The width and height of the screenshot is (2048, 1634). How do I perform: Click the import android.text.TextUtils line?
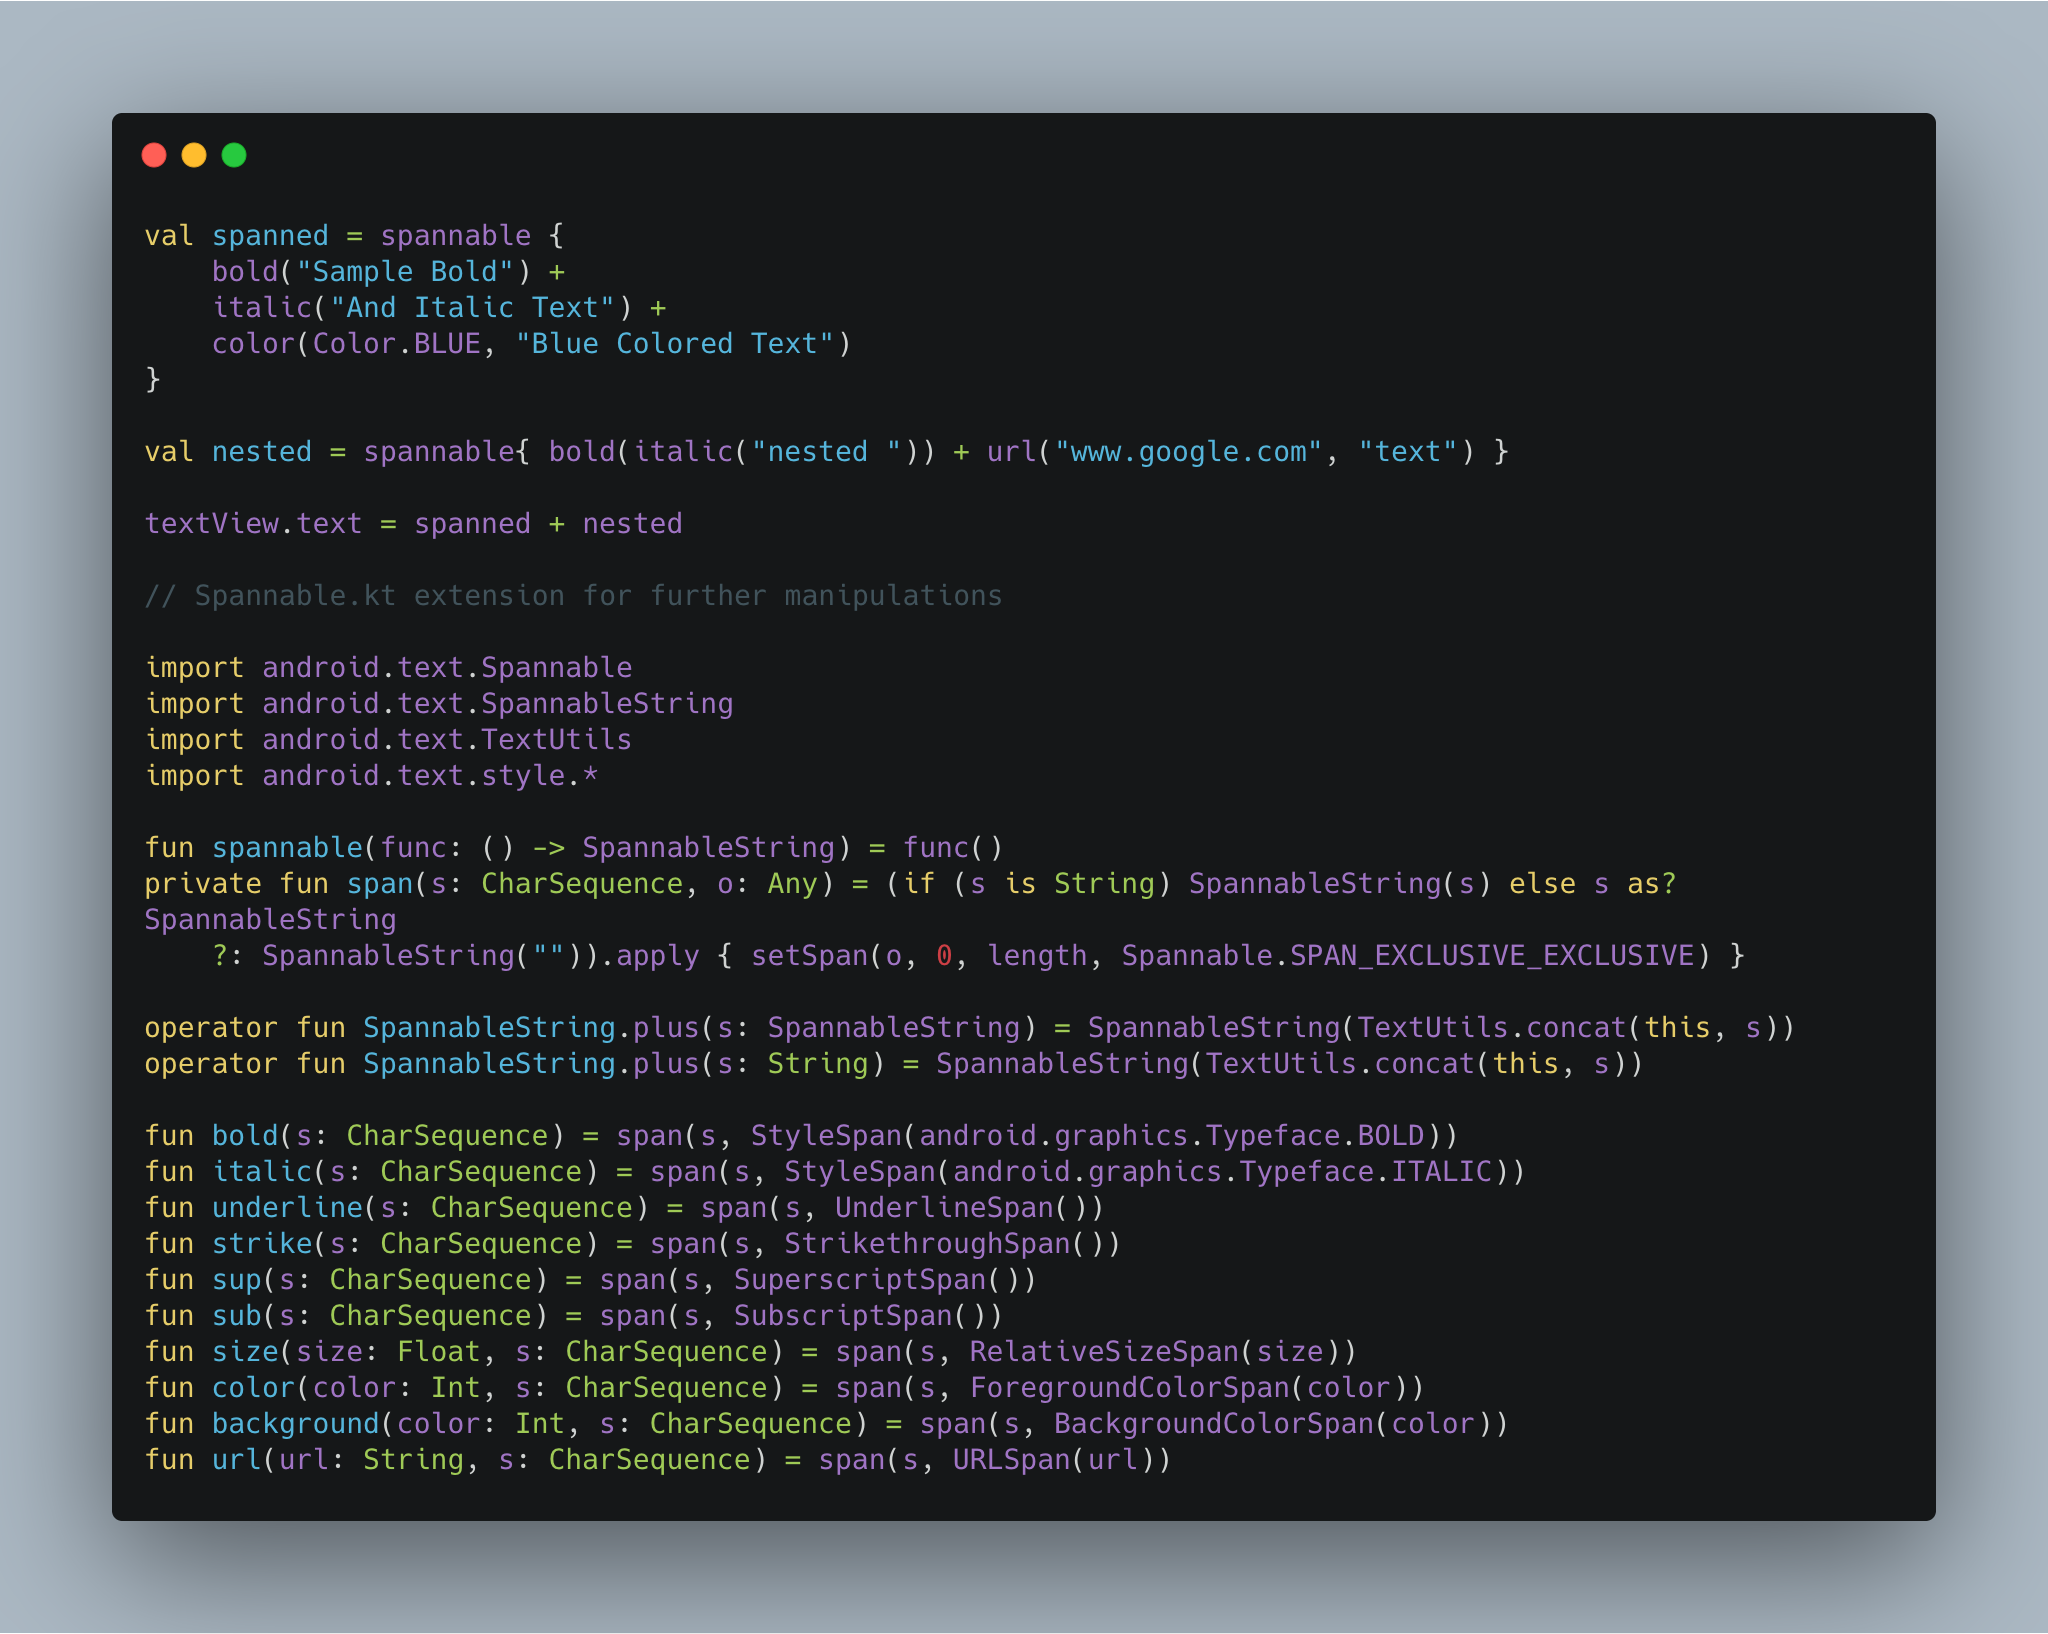(x=388, y=740)
